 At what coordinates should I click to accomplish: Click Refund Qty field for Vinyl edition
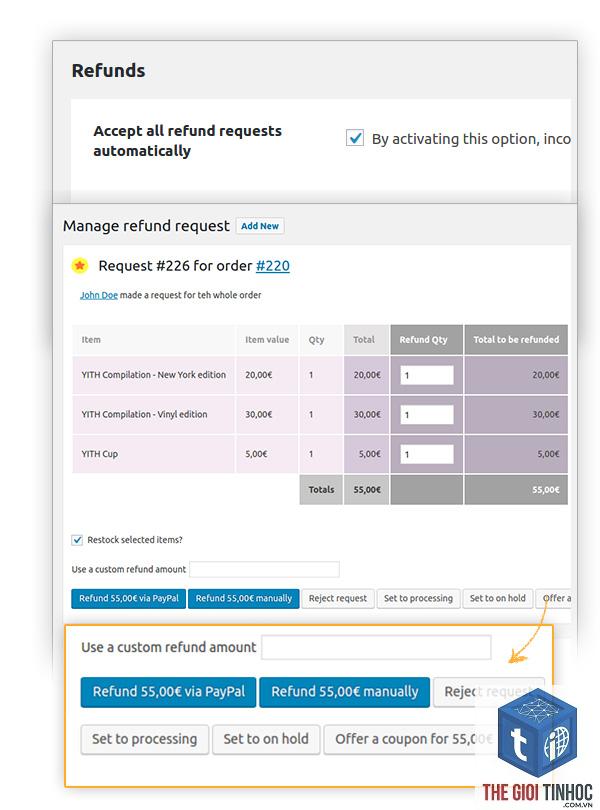pos(427,414)
